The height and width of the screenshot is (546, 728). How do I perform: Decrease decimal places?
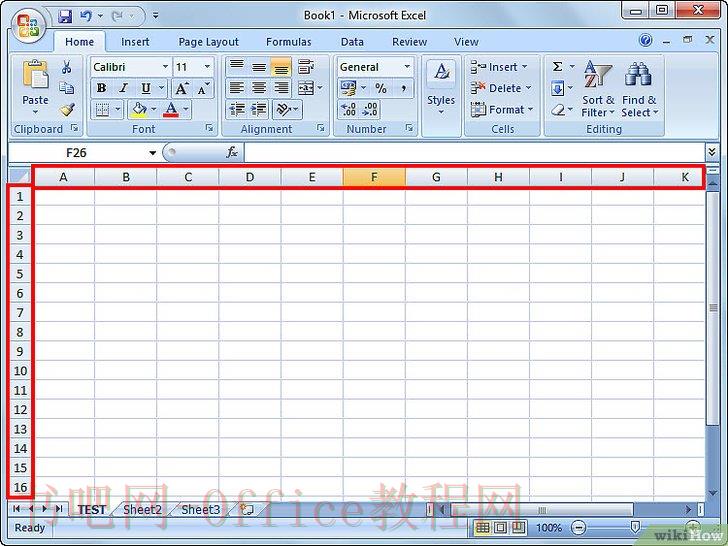[370, 110]
